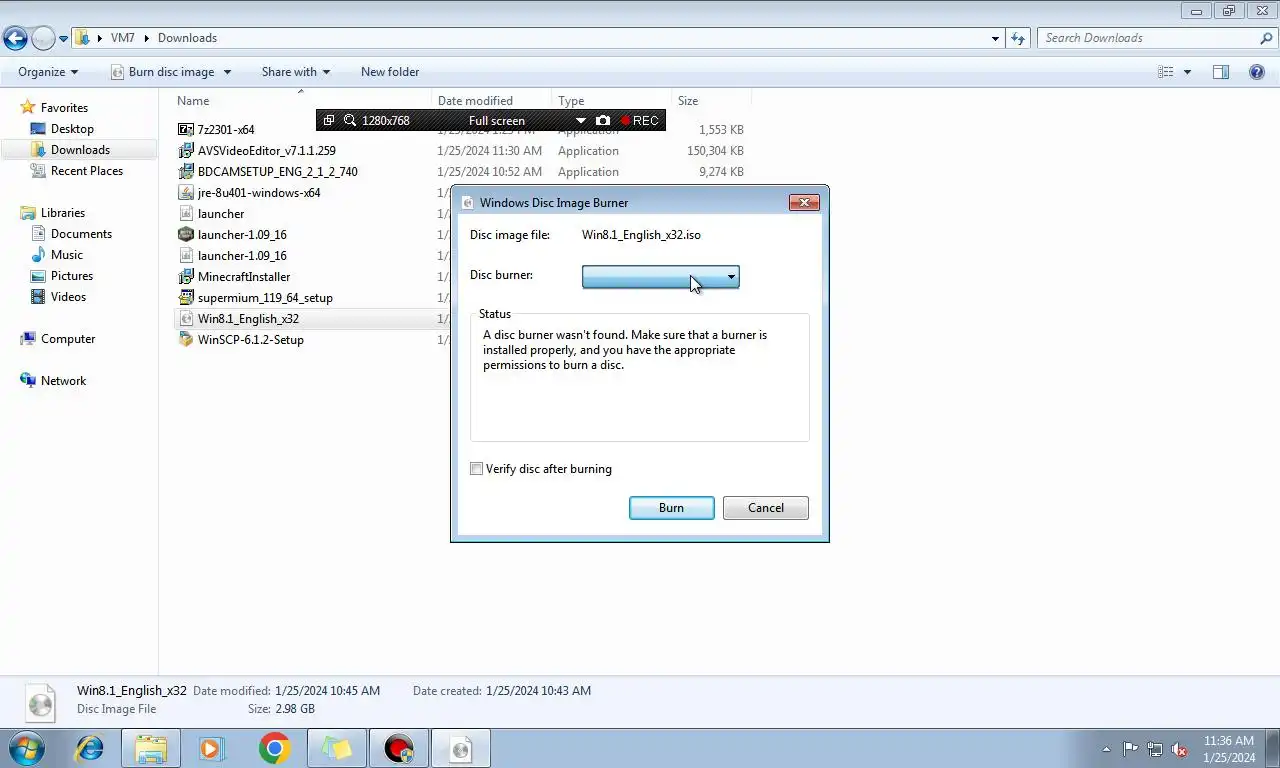The width and height of the screenshot is (1280, 768).
Task: Select the launcher file icon
Action: click(186, 214)
